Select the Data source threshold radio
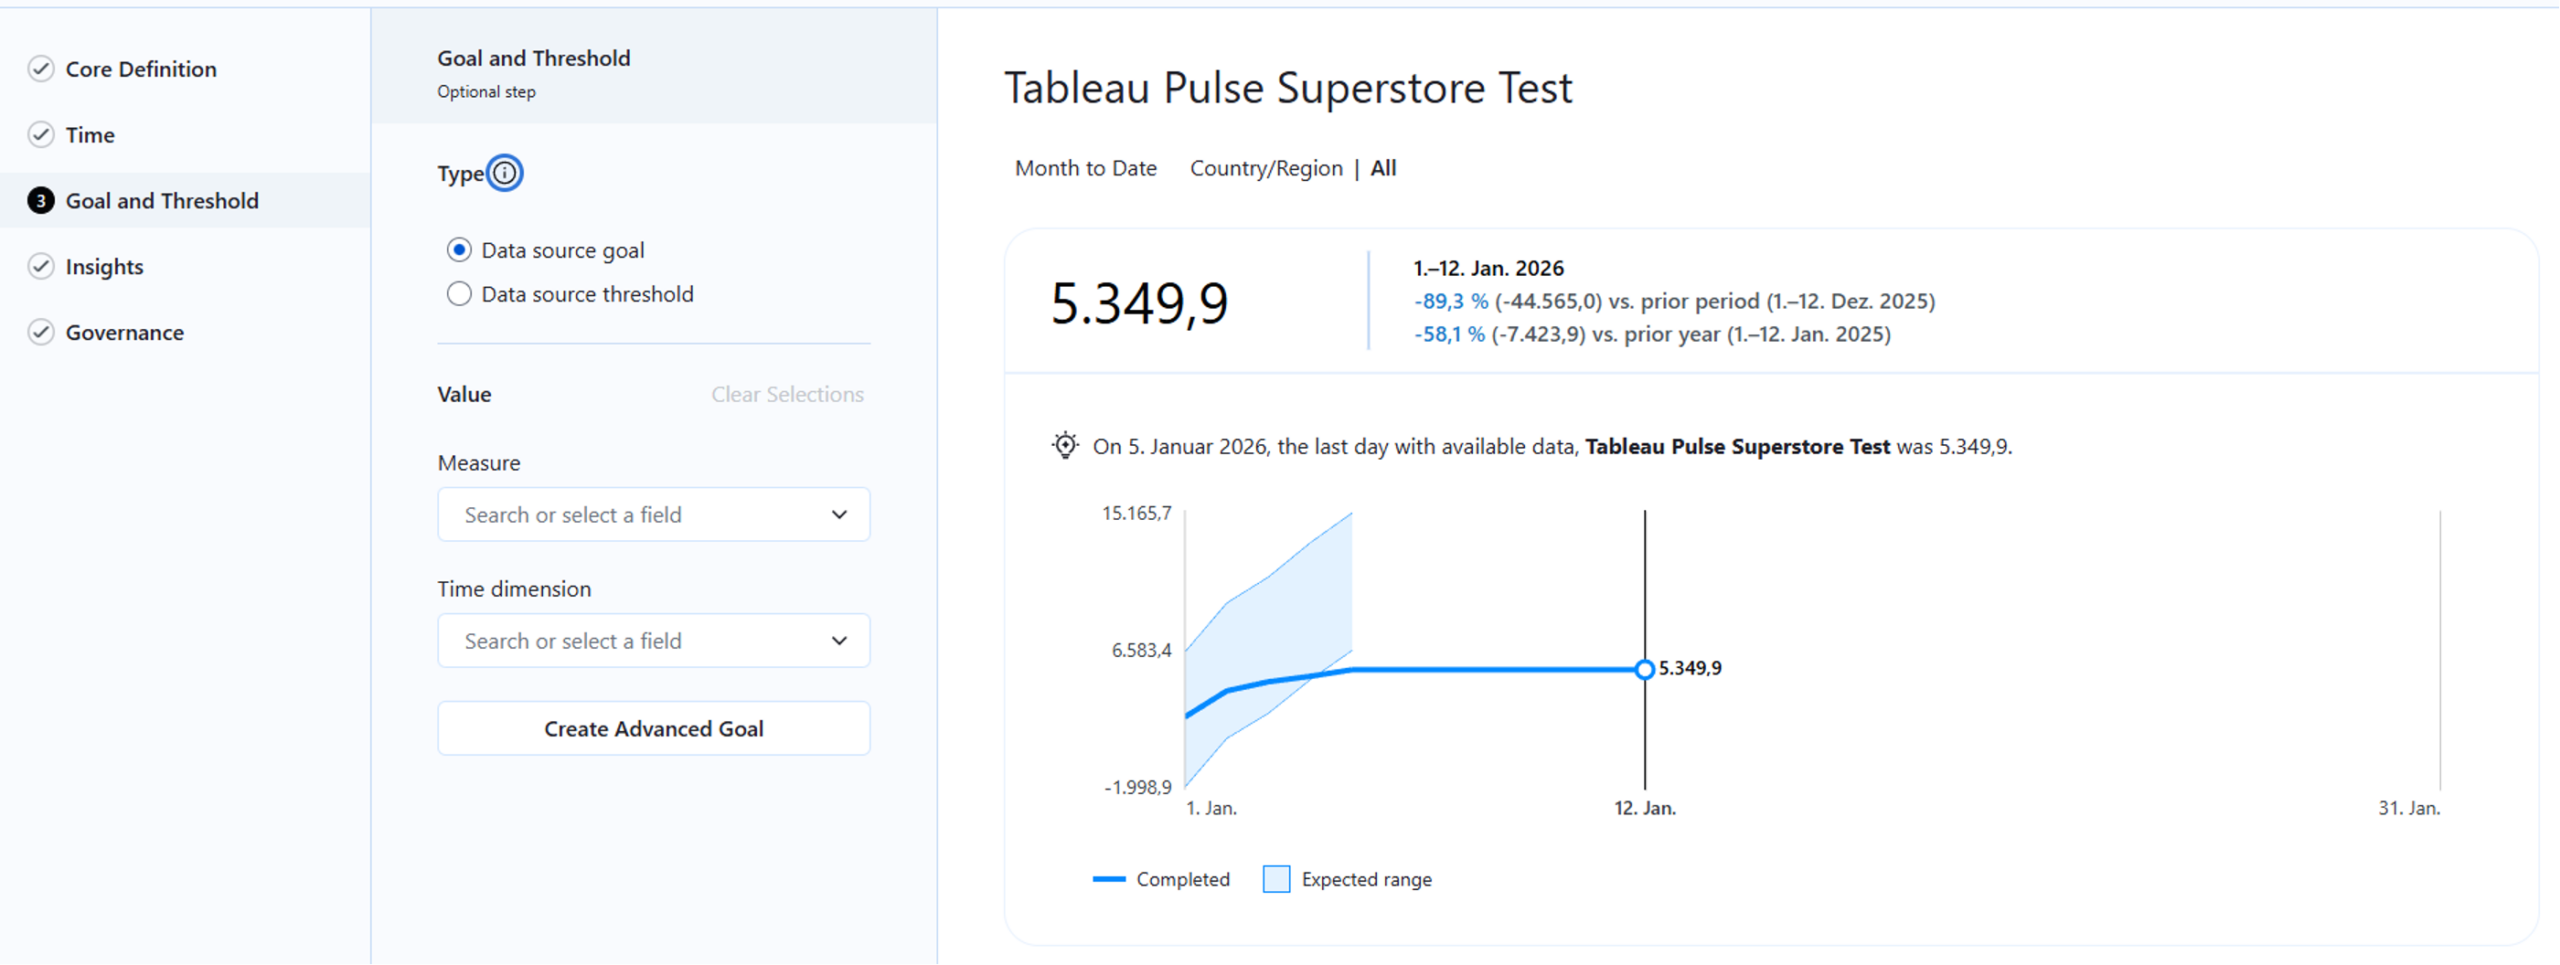 coord(459,294)
